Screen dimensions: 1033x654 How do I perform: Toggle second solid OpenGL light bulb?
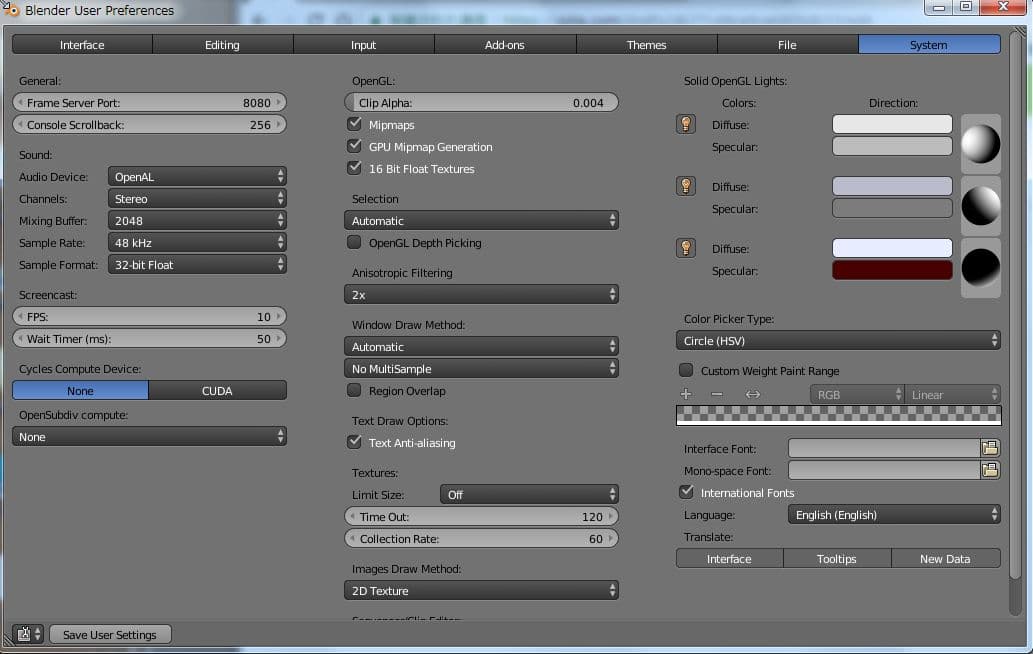[x=686, y=186]
